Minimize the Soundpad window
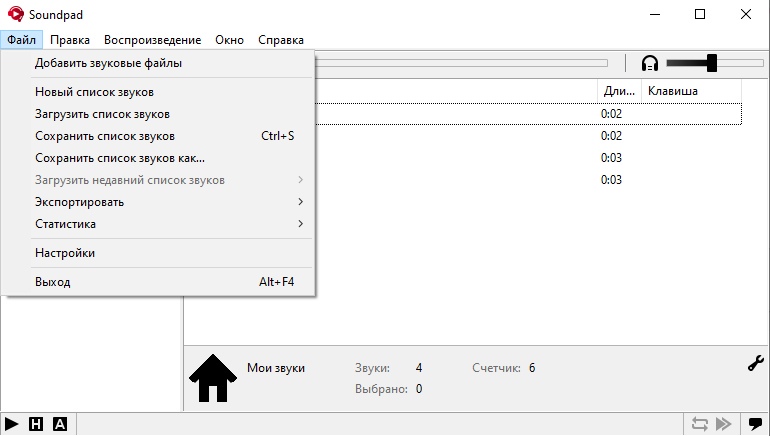Image resolution: width=770 pixels, height=436 pixels. [655, 14]
